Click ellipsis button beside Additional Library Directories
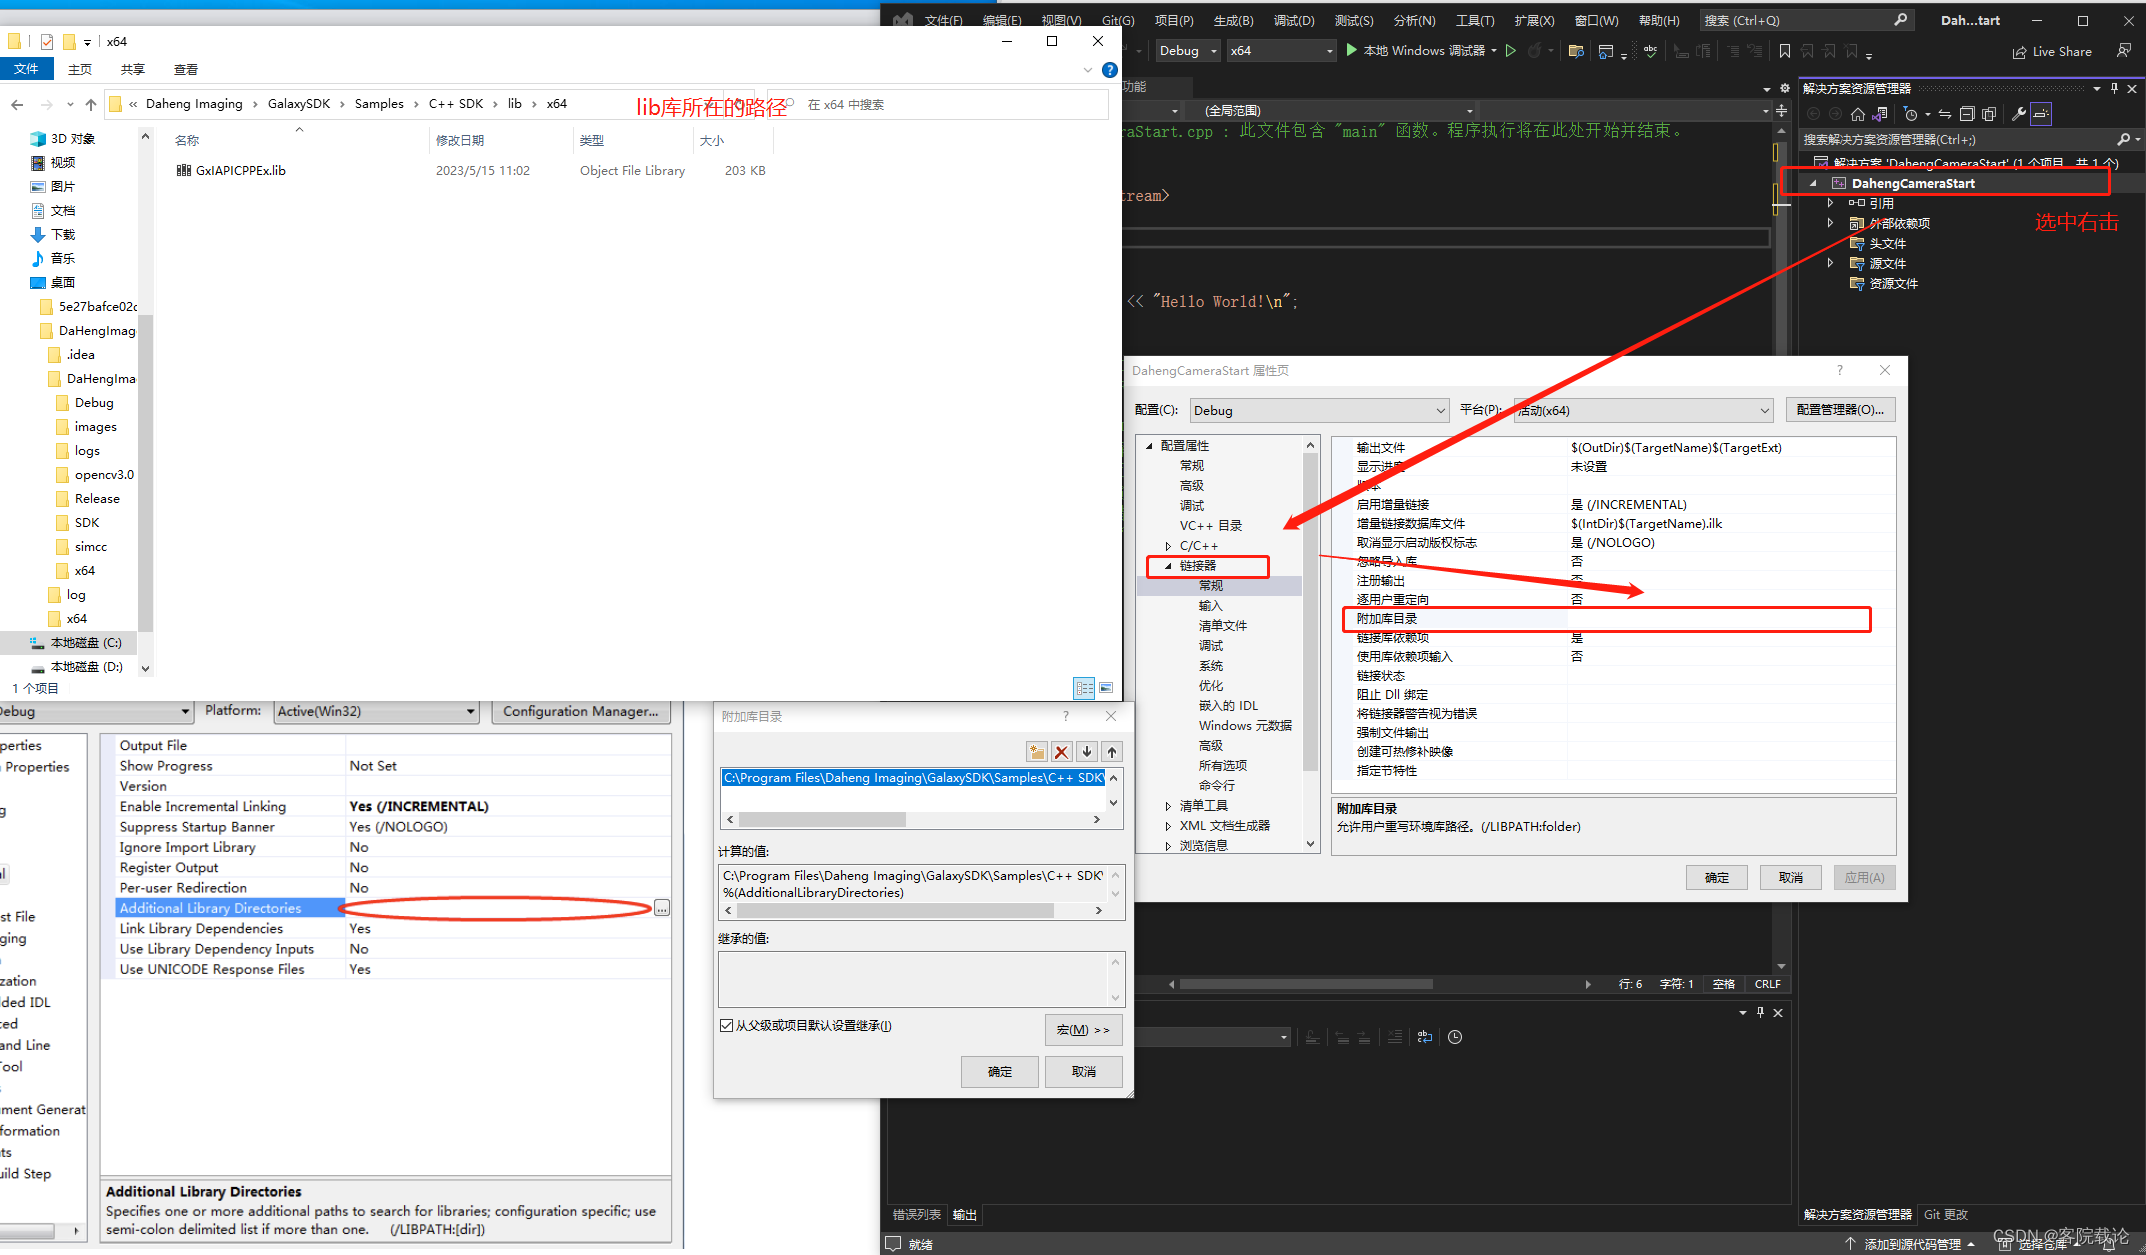Viewport: 2146px width, 1255px height. (x=662, y=908)
